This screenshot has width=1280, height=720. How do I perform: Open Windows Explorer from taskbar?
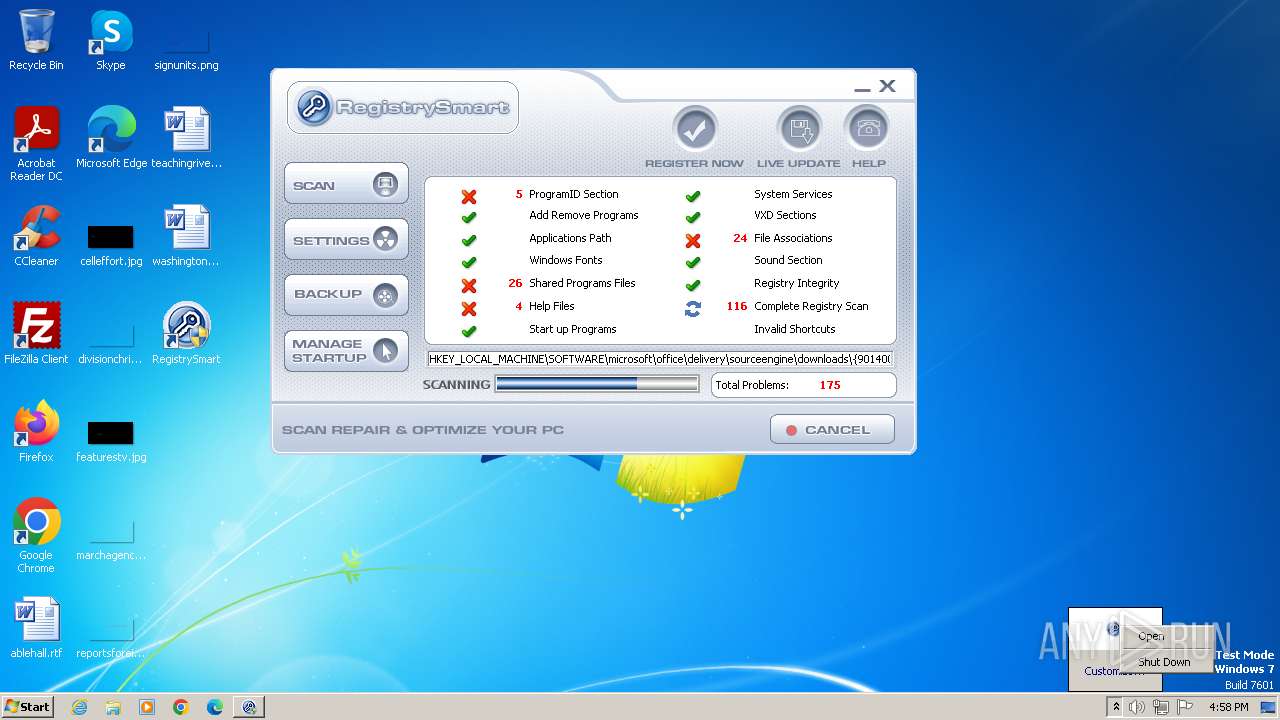113,707
